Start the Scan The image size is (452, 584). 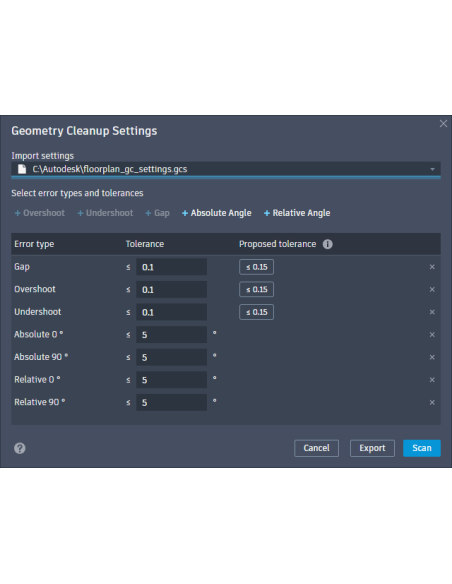click(x=422, y=448)
